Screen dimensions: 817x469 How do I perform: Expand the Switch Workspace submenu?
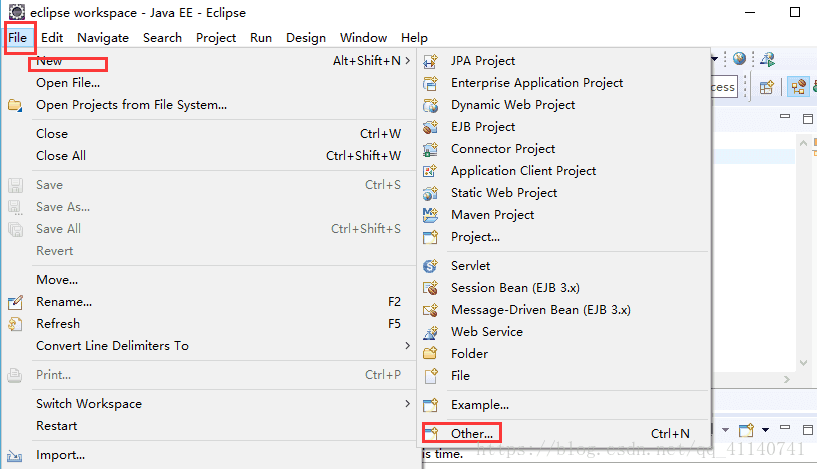[x=407, y=404]
